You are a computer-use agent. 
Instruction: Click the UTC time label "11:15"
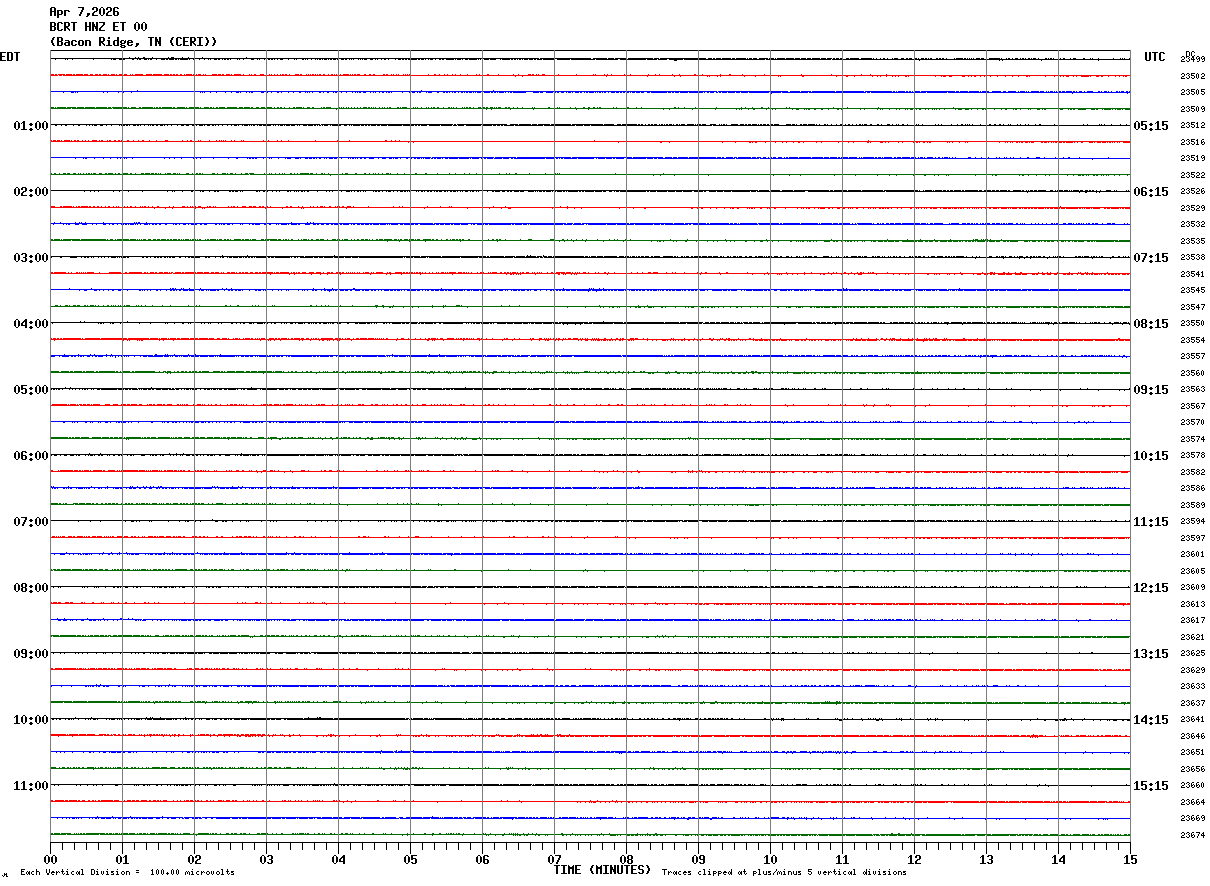tap(1151, 522)
